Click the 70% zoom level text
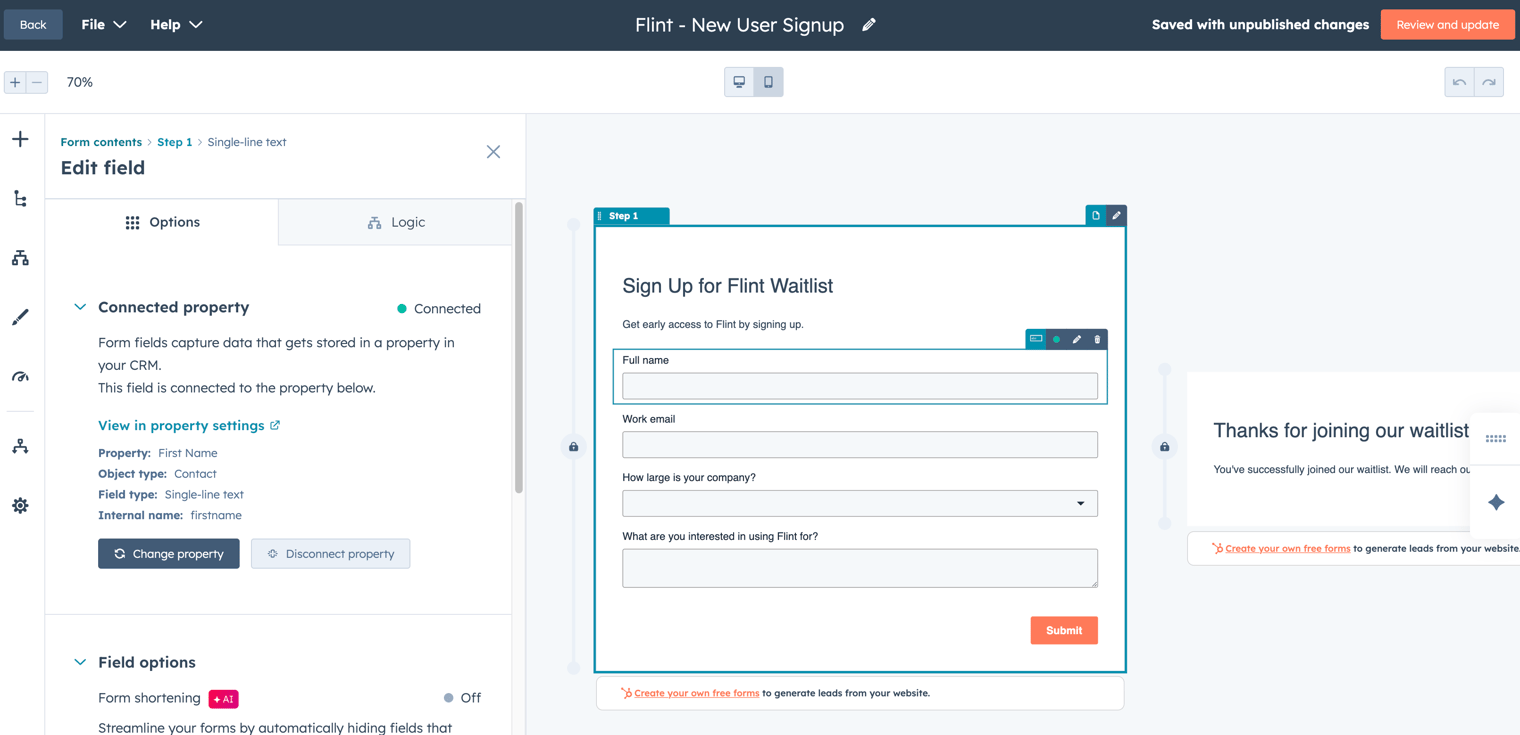1520x735 pixels. (x=80, y=82)
